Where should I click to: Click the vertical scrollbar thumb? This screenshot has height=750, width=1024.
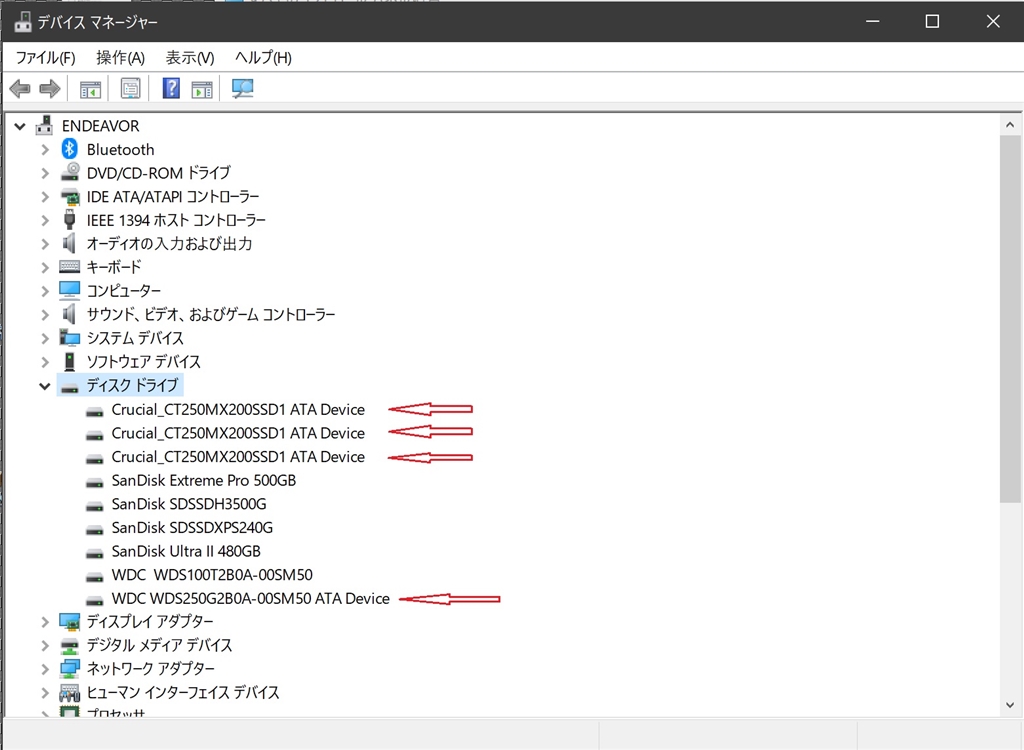pyautogui.click(x=1010, y=319)
